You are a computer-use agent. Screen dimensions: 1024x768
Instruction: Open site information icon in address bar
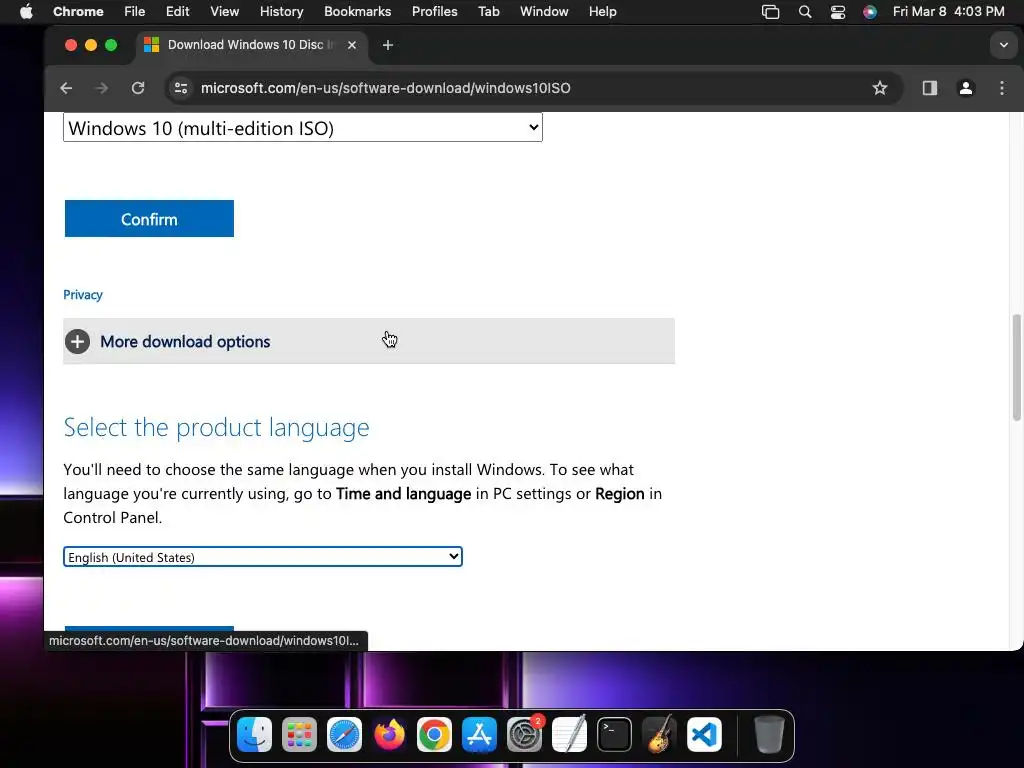(x=181, y=88)
